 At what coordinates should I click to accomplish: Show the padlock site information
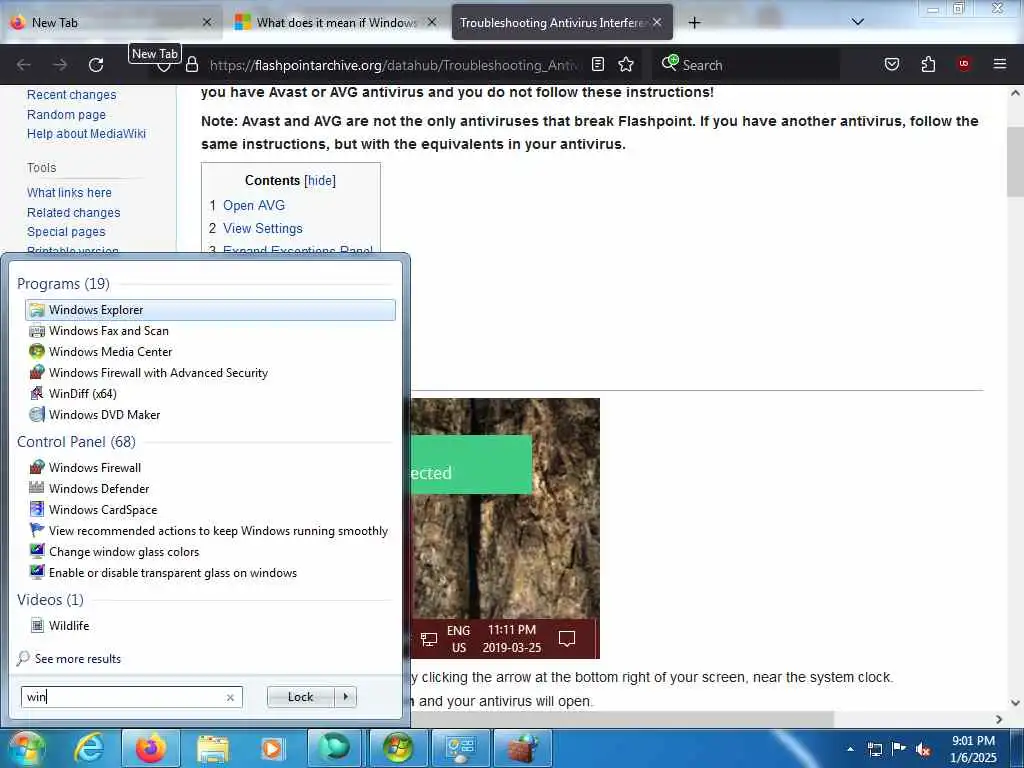[x=191, y=65]
